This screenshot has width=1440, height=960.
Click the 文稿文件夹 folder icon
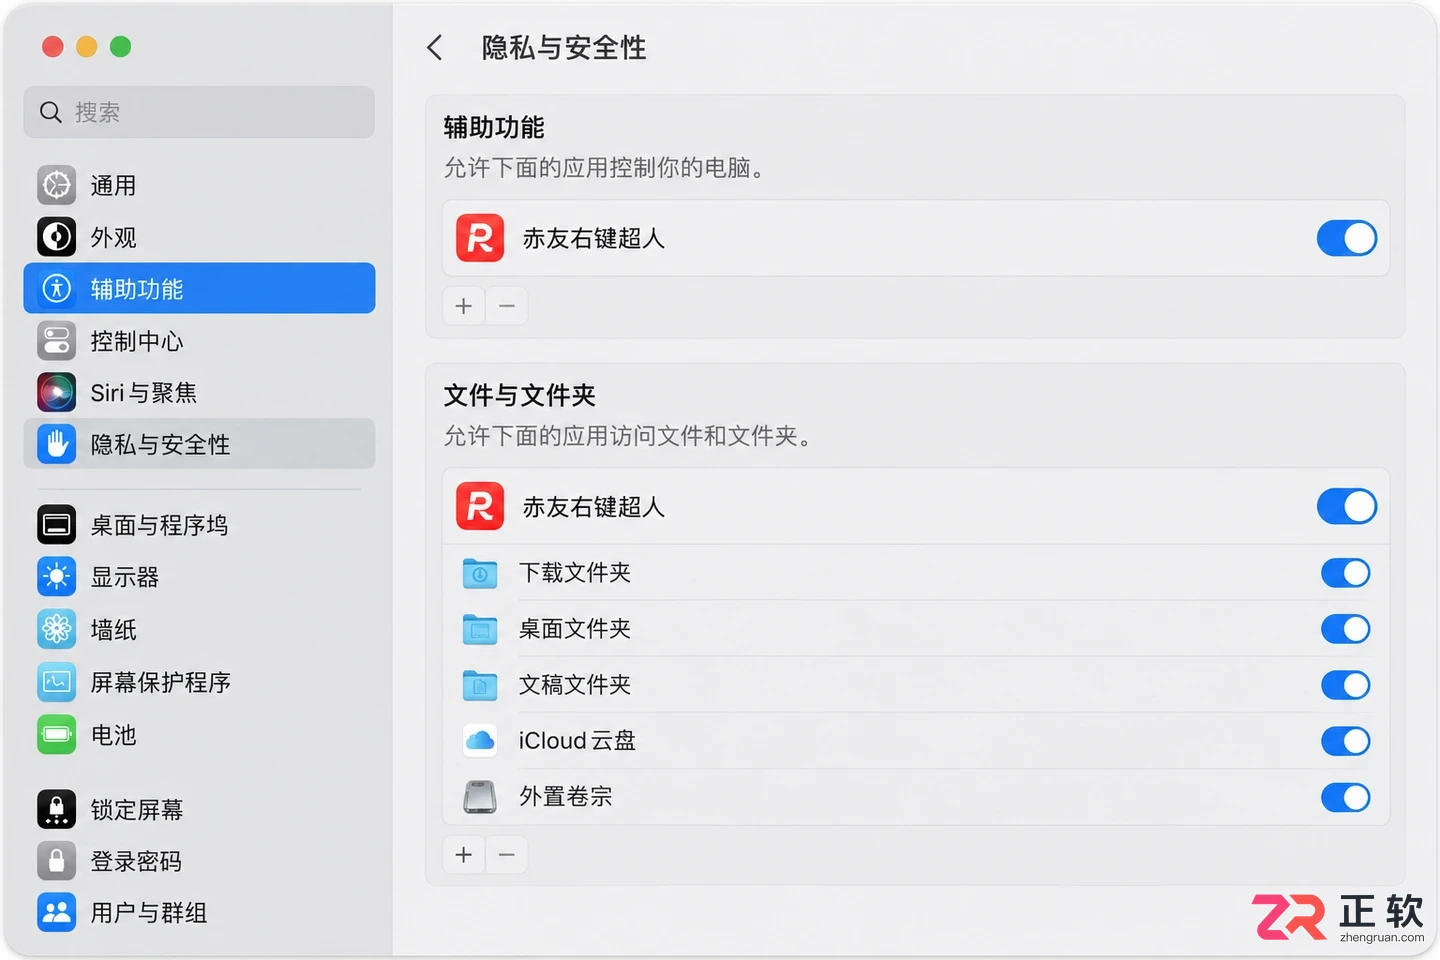(x=480, y=685)
